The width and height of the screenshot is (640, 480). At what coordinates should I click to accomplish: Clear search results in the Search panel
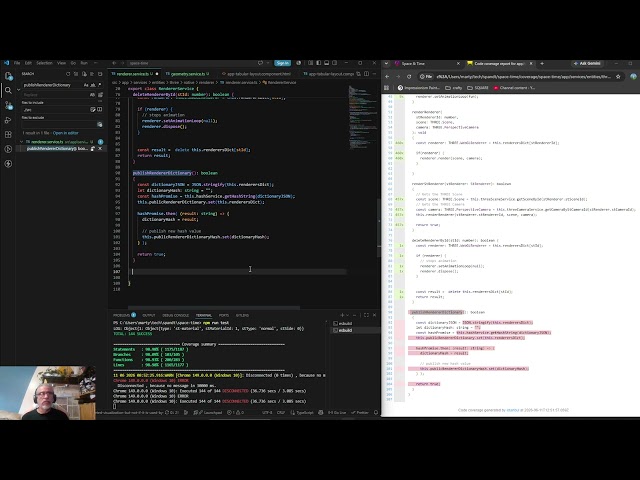coord(76,74)
